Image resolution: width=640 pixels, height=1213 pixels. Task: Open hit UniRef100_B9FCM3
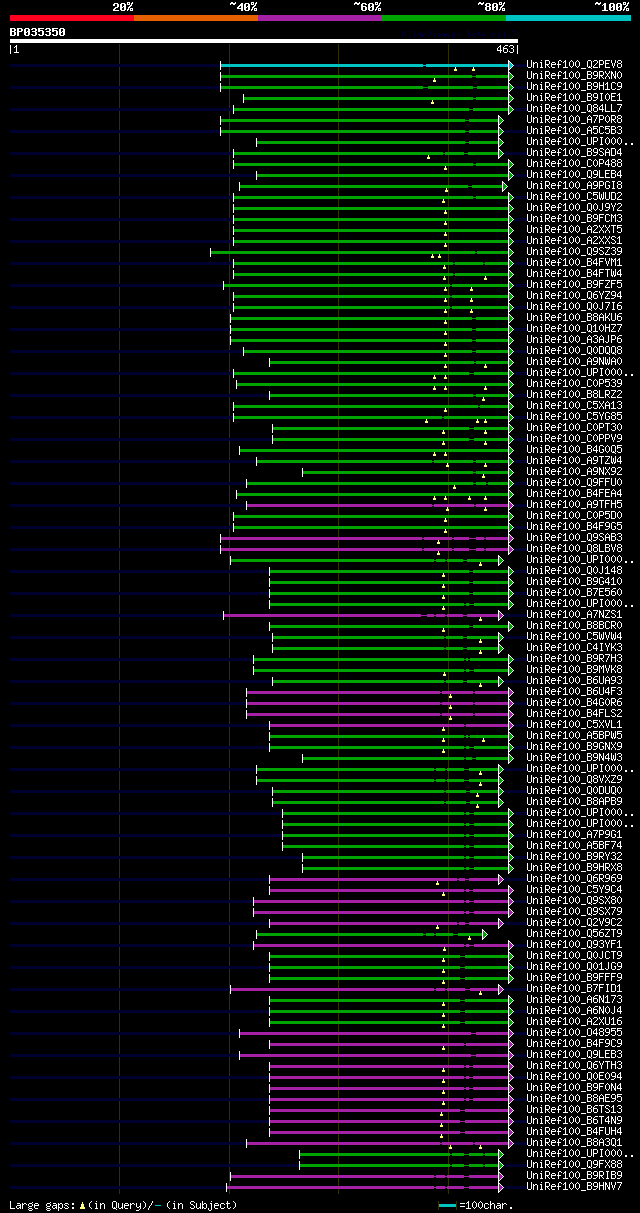tap(574, 219)
